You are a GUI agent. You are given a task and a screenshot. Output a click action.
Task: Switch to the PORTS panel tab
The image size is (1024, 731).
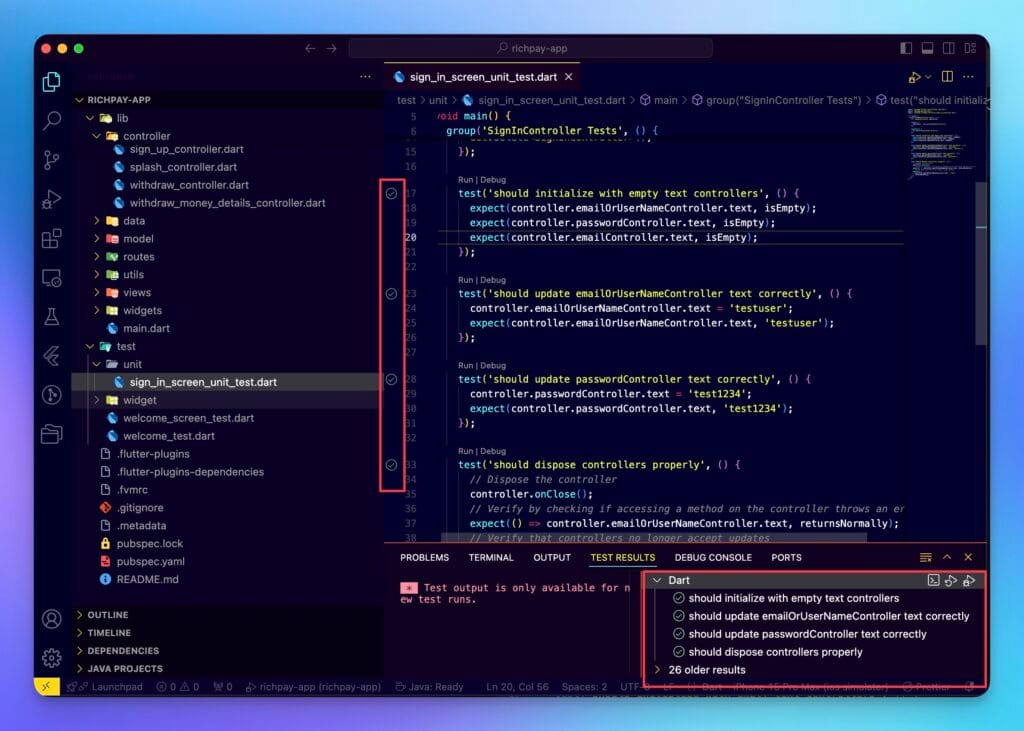pos(786,557)
